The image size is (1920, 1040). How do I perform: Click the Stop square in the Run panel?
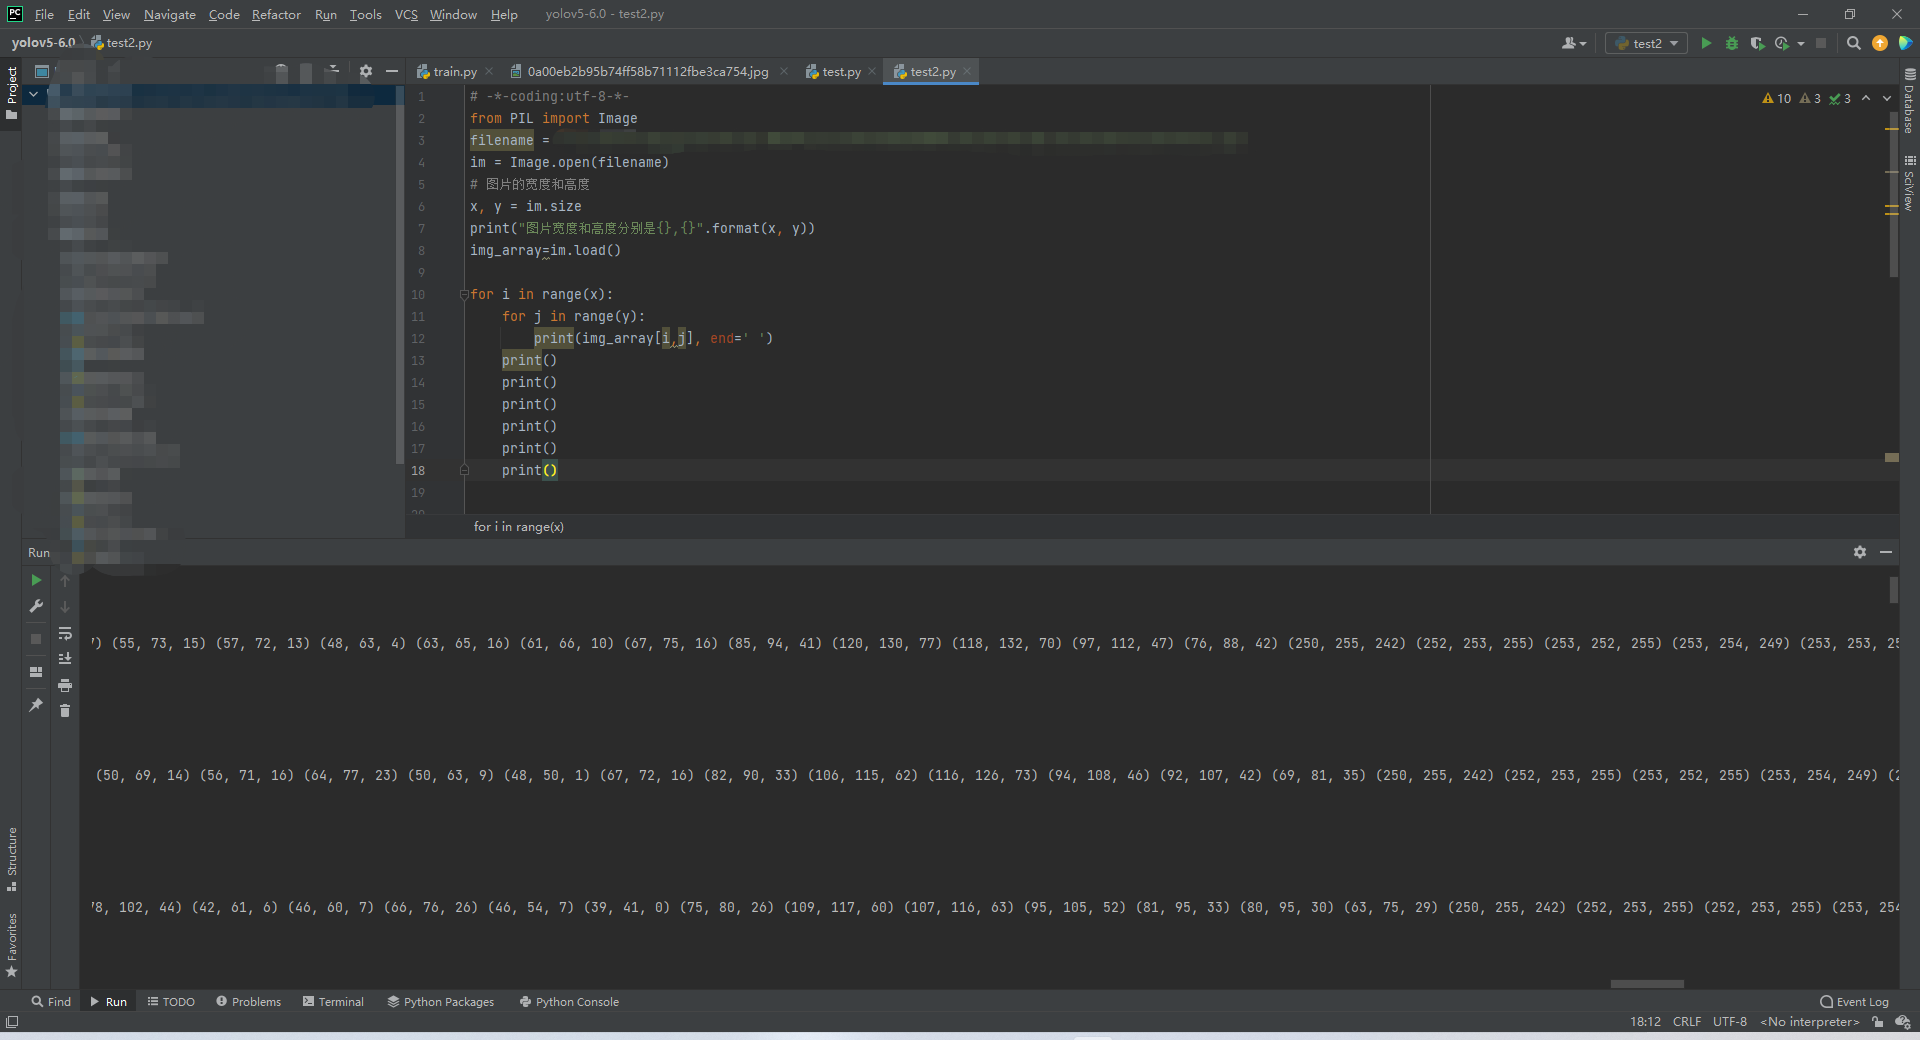coord(36,638)
